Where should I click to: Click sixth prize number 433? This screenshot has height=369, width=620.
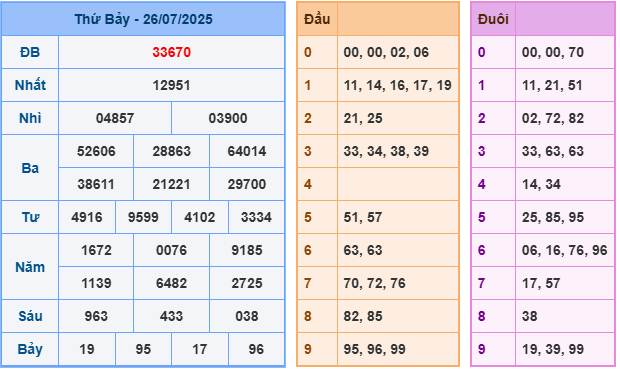172,316
